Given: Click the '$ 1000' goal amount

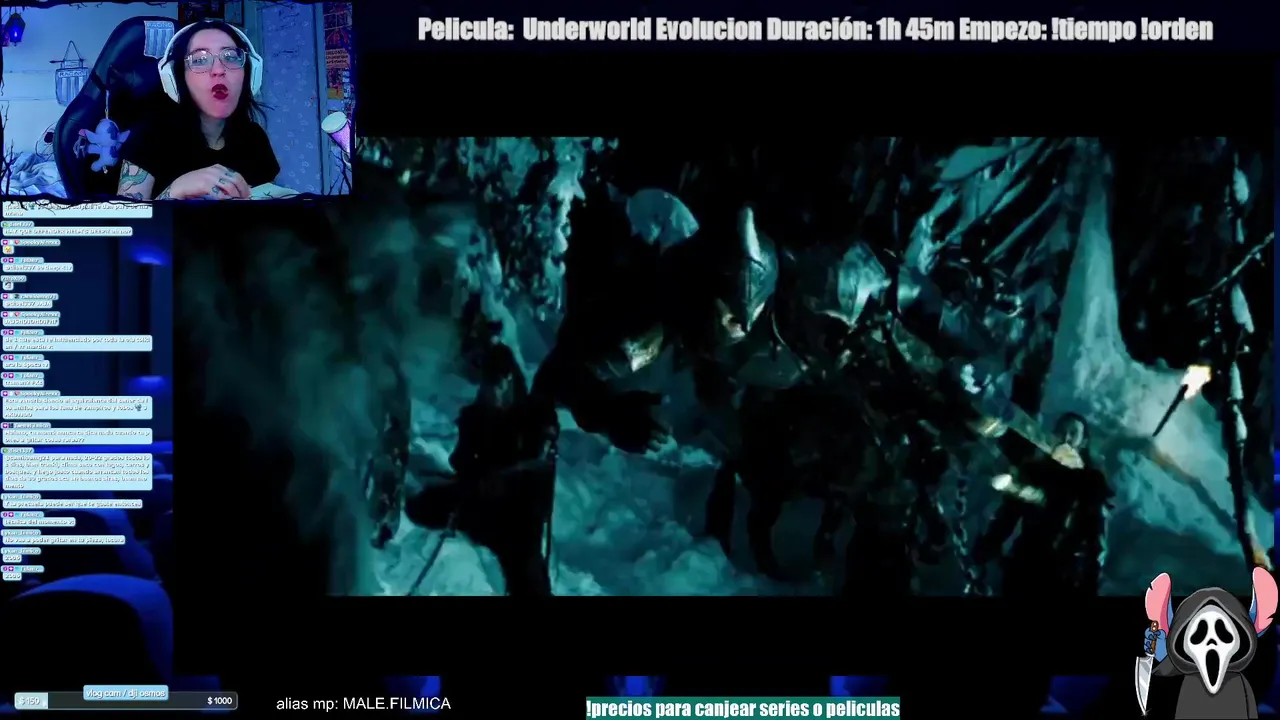Looking at the screenshot, I should point(219,701).
